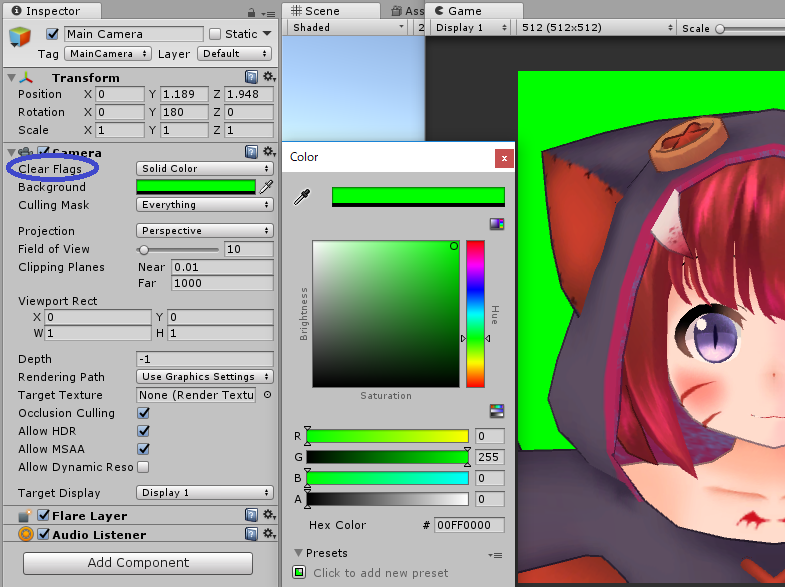The height and width of the screenshot is (587, 785).
Task: Enable Allow Dynamic Resolution checkbox
Action: [x=143, y=467]
